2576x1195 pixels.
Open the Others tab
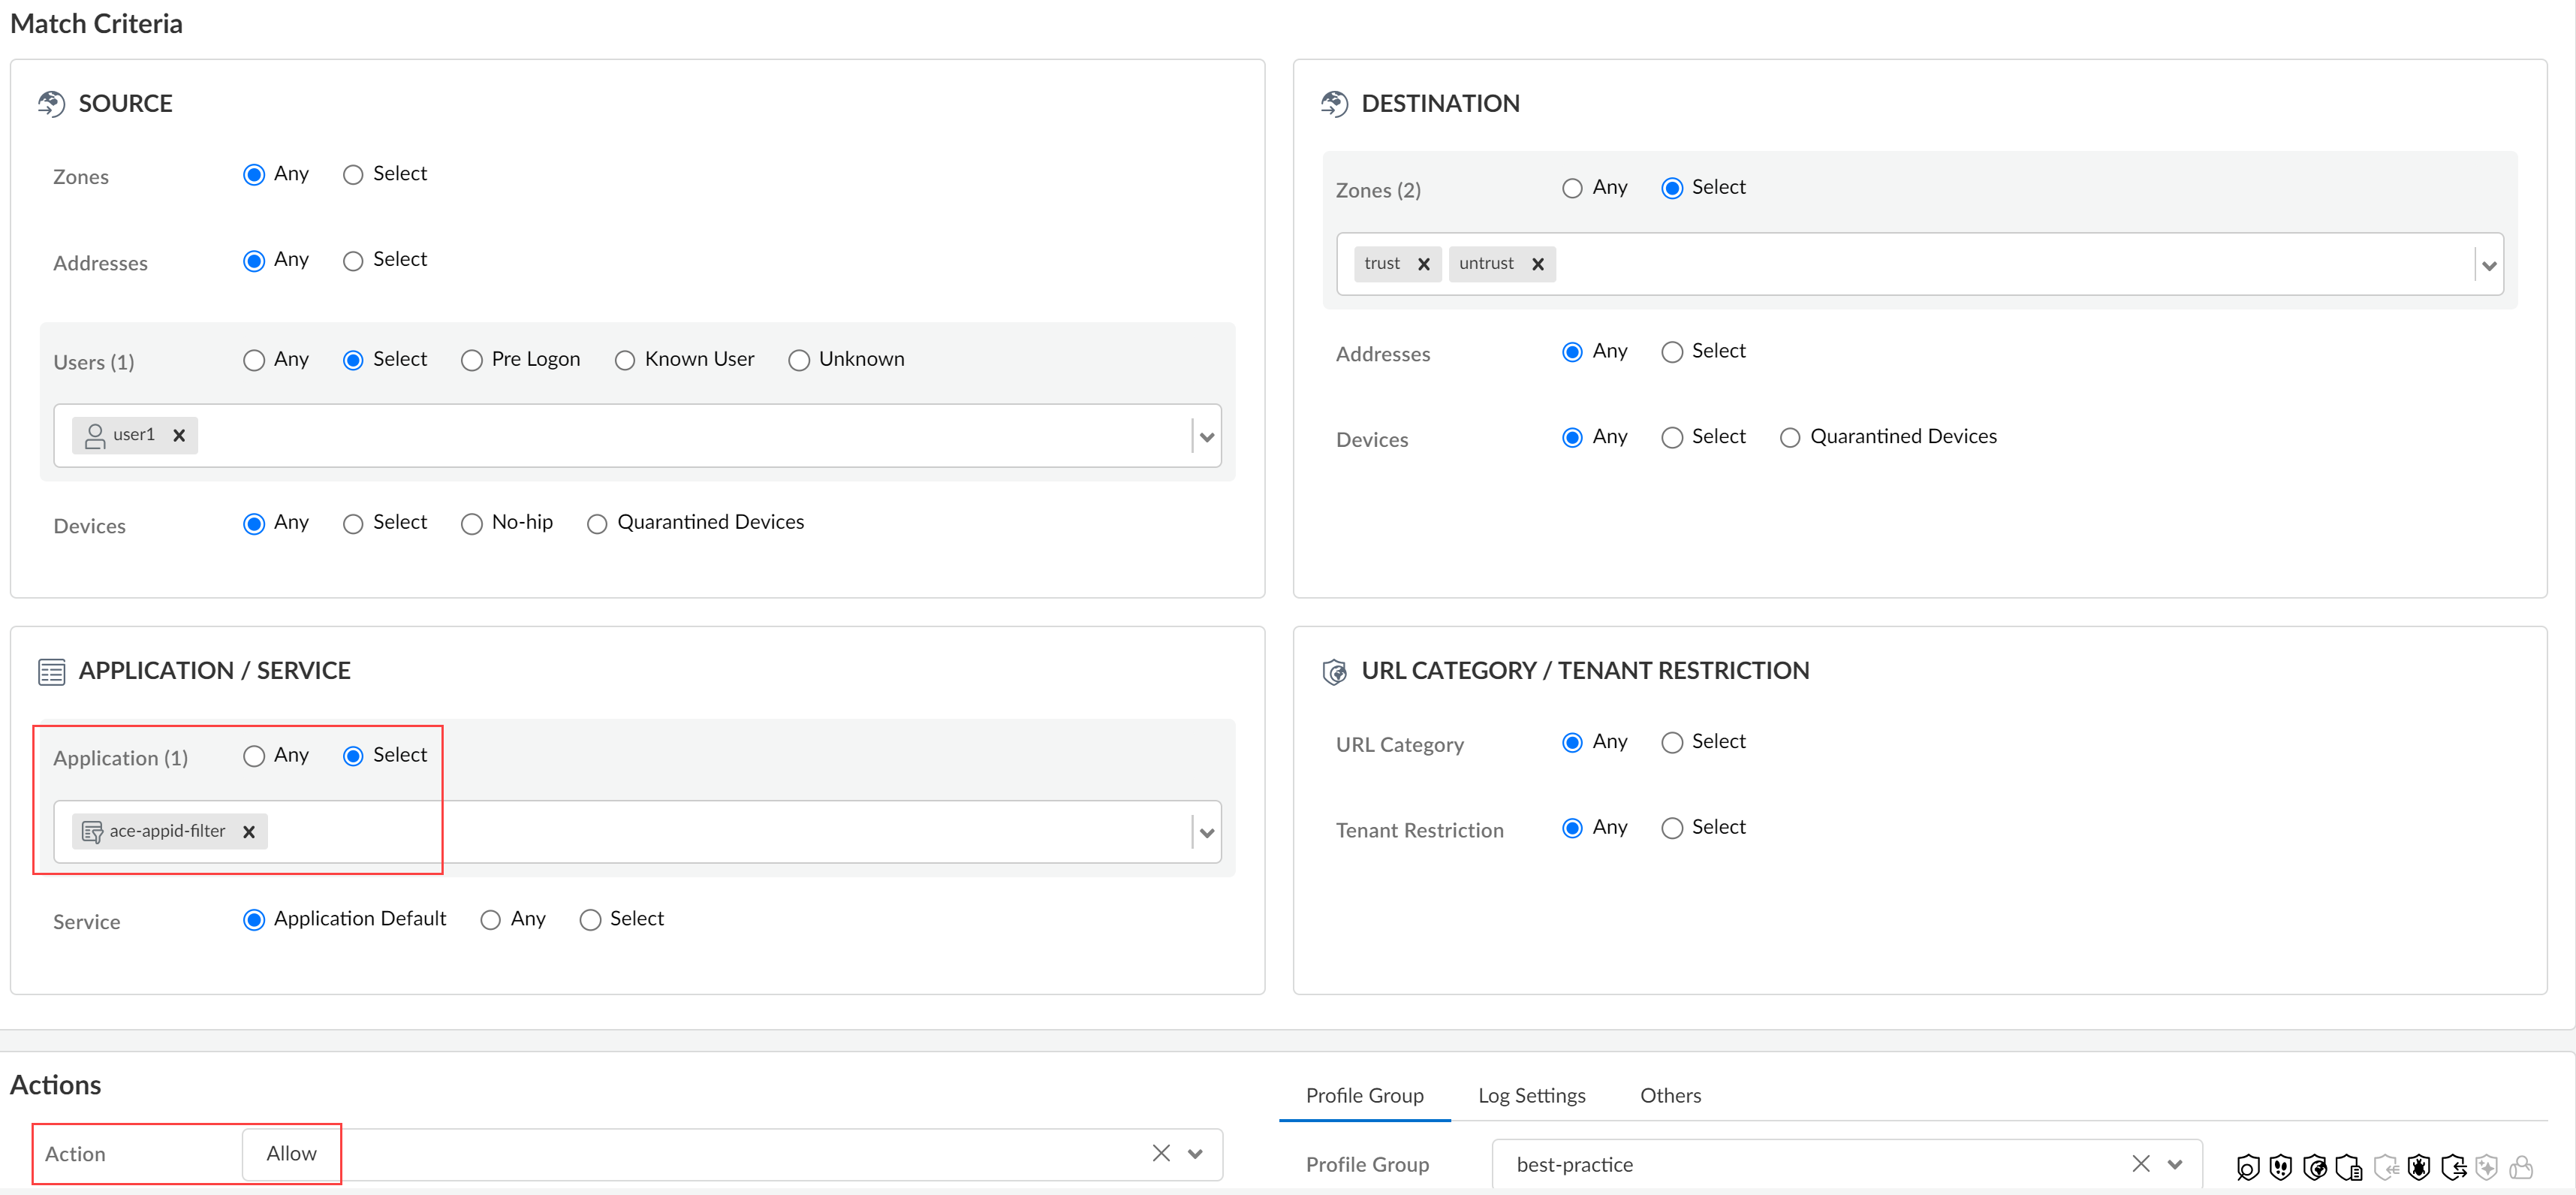click(x=1669, y=1095)
